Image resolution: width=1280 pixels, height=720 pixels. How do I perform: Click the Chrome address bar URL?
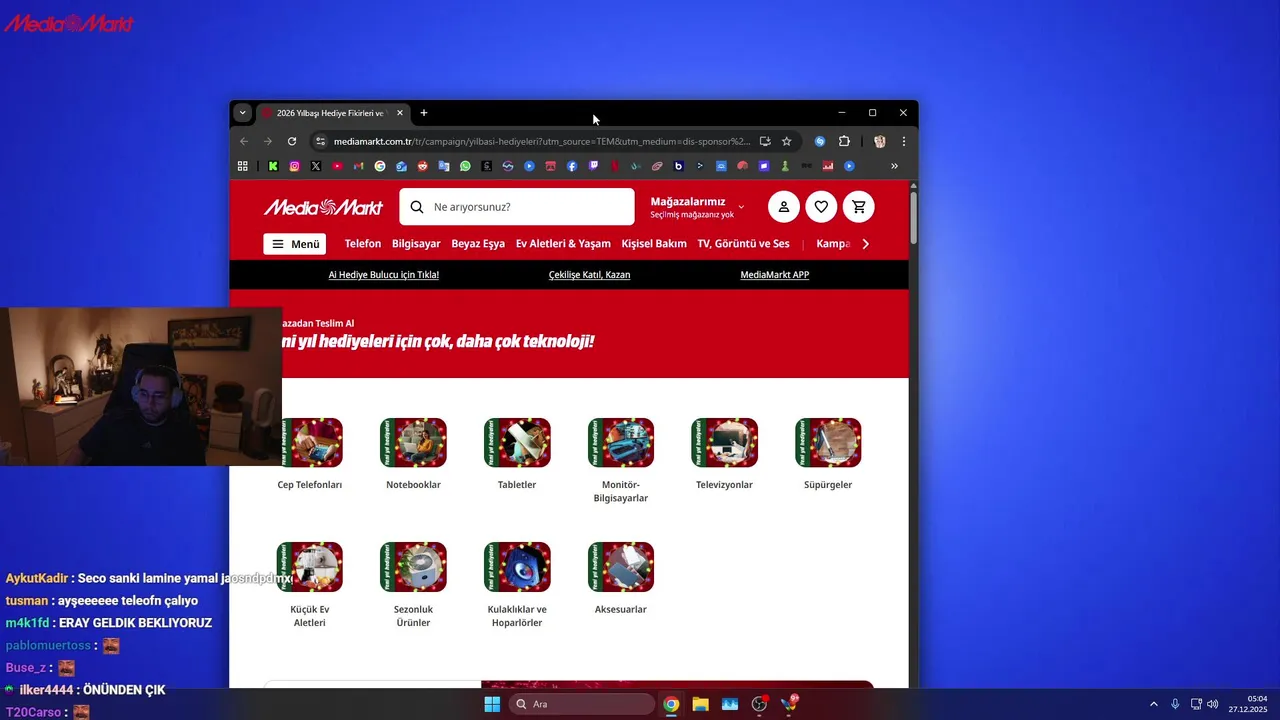541,141
